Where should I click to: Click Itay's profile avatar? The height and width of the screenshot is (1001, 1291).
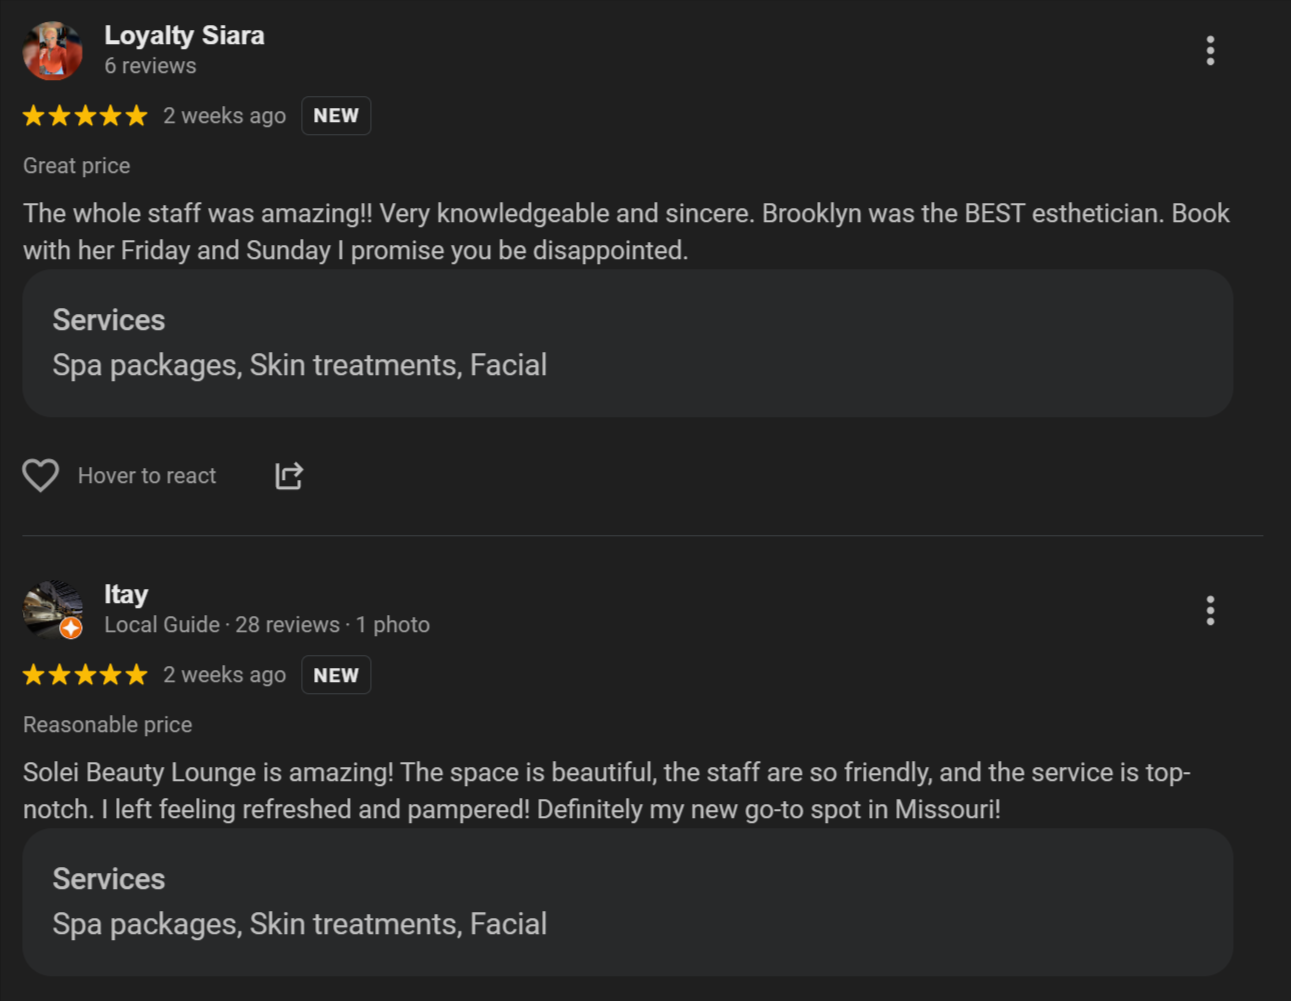(x=50, y=606)
